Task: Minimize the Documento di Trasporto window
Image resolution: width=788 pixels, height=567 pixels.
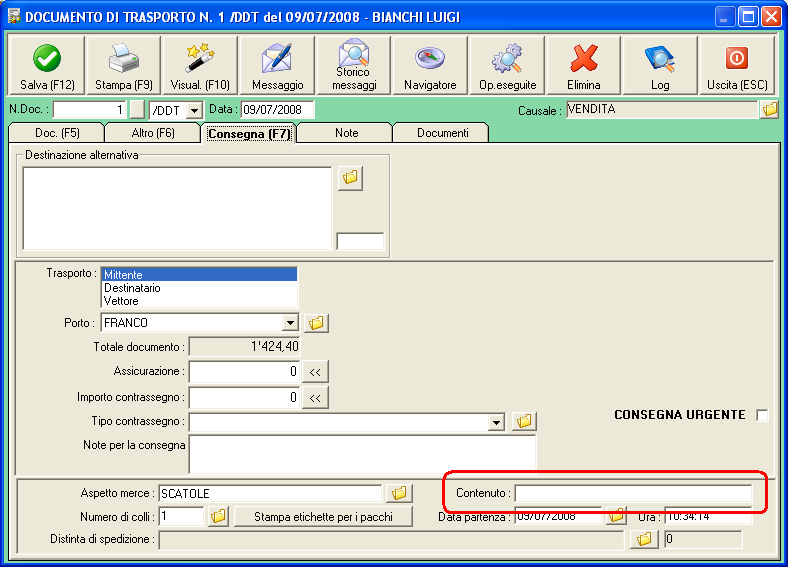Action: (724, 17)
